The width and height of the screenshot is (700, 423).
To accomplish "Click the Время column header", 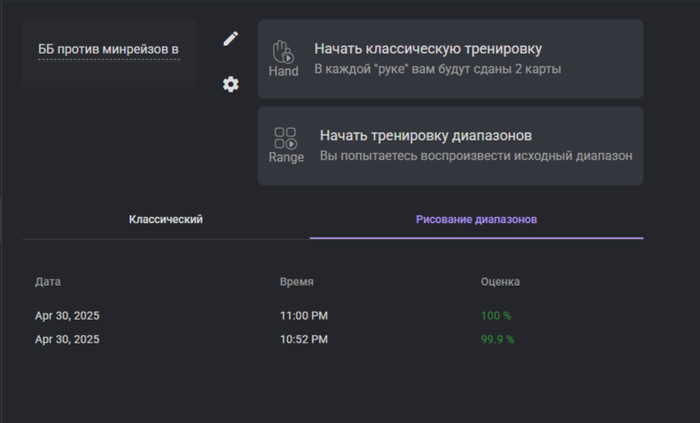I will pyautogui.click(x=296, y=282).
